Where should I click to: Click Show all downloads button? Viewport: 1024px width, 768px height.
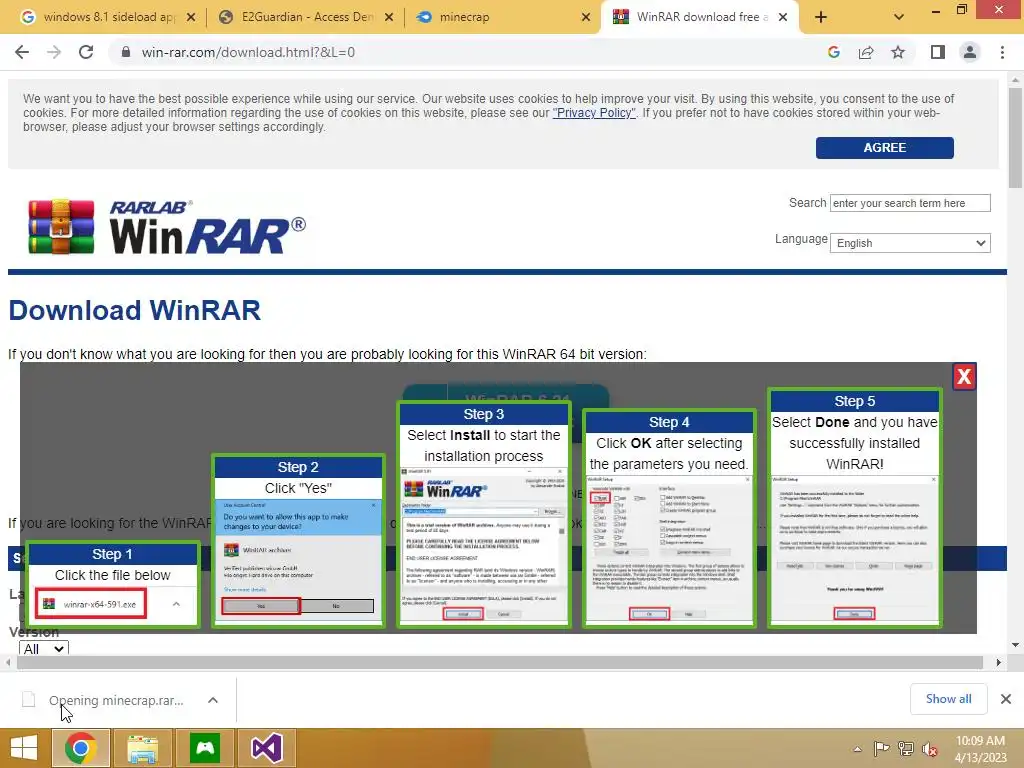[948, 699]
